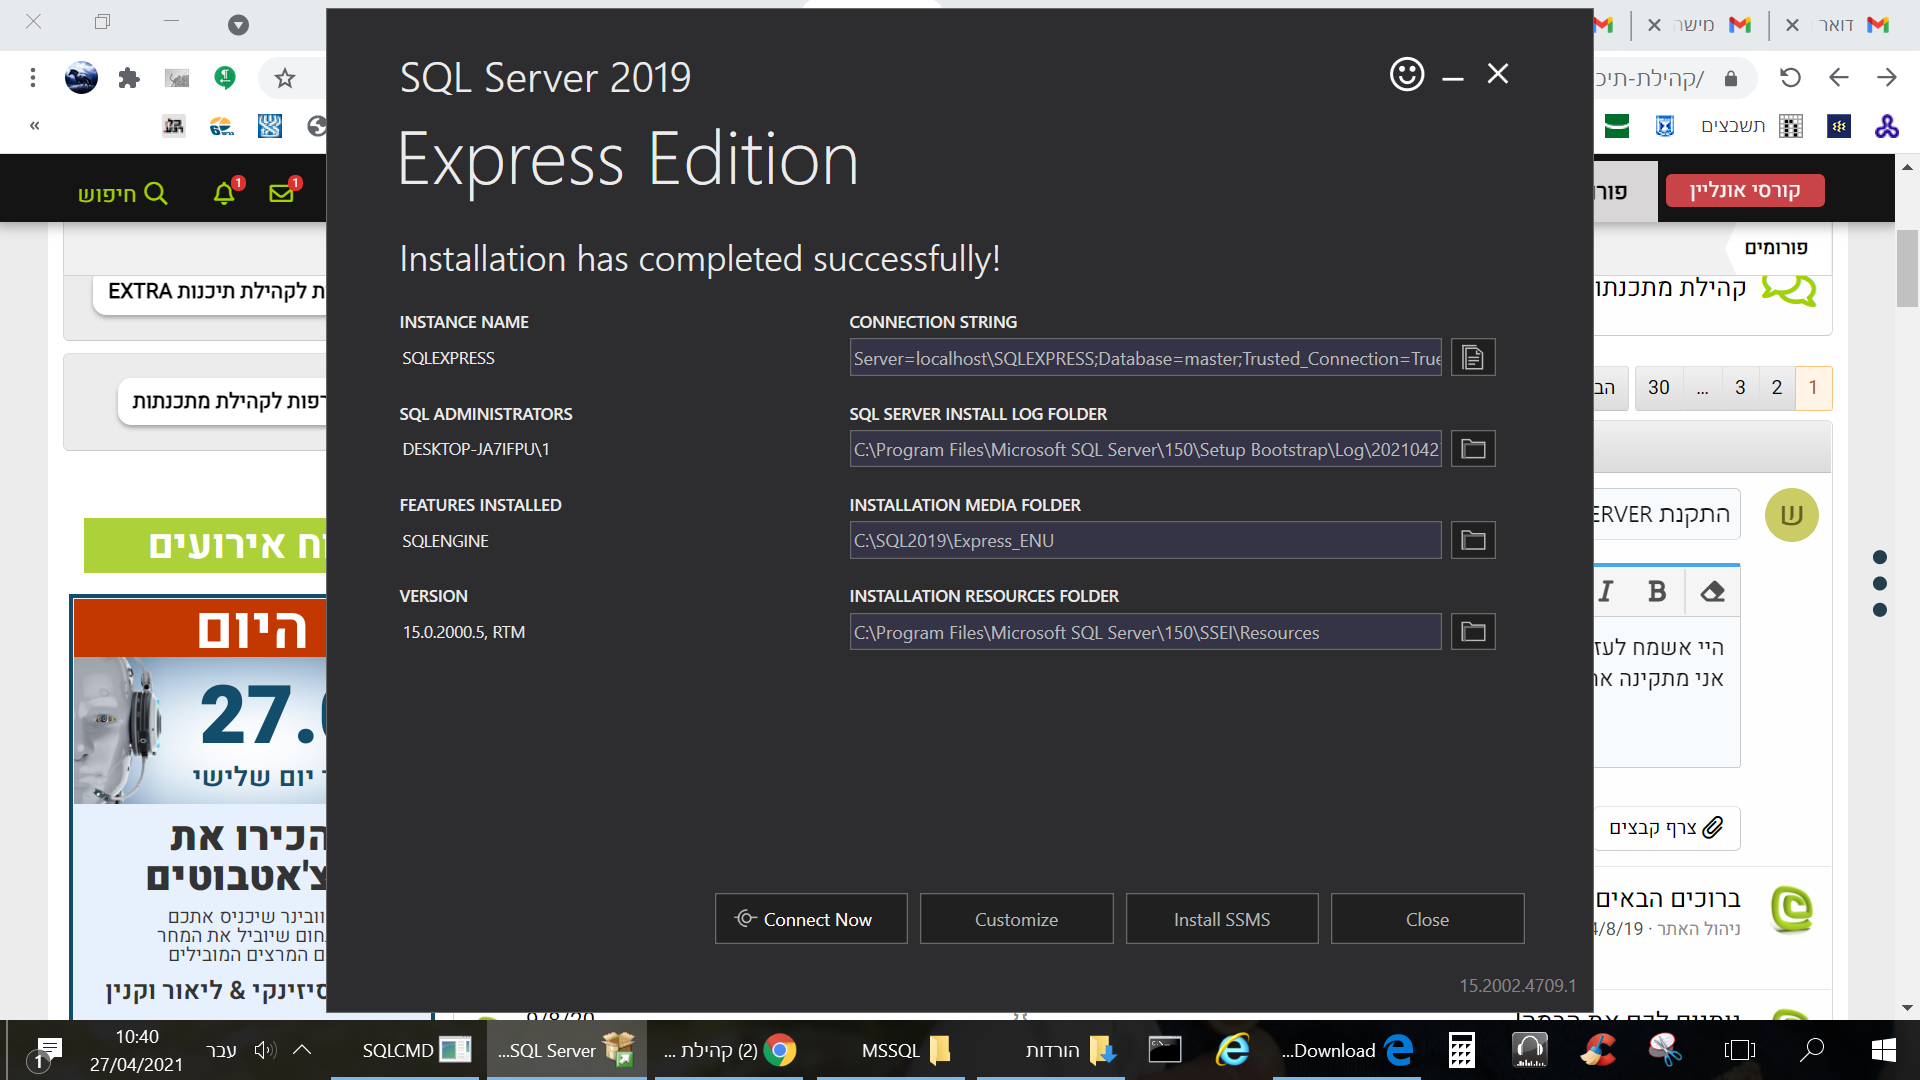Click the browser bookmark star icon
This screenshot has width=1920, height=1080.
tap(285, 78)
